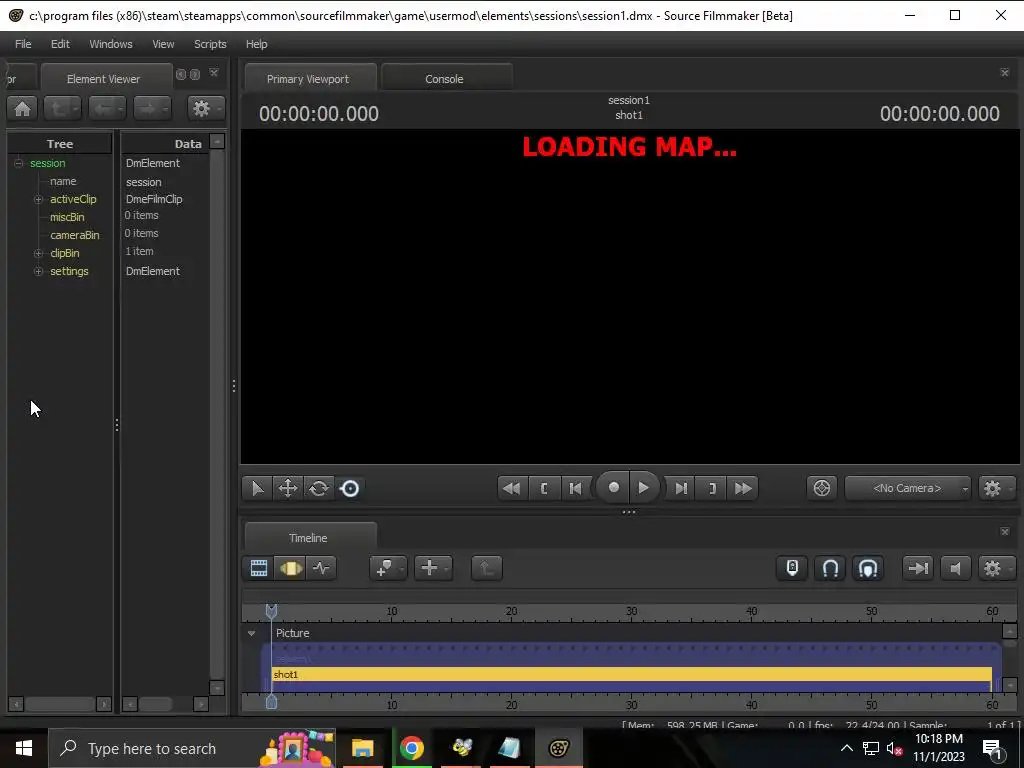The image size is (1024, 768).
Task: Jump to next clip bracket button
Action: pyautogui.click(x=712, y=488)
